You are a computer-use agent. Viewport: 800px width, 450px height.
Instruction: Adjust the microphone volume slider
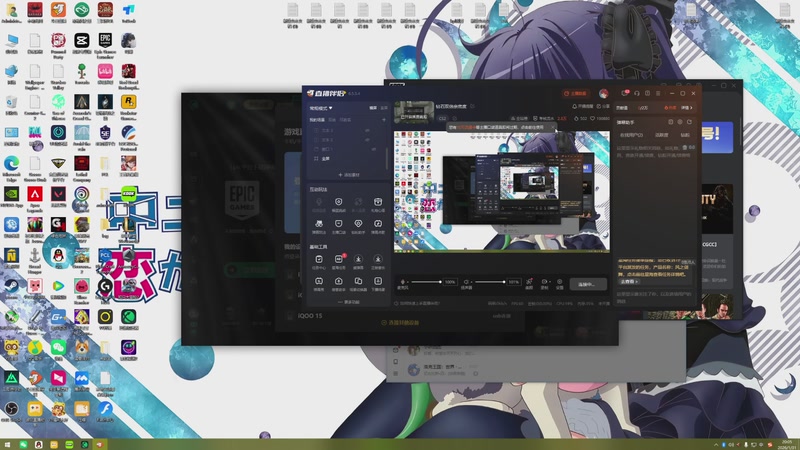coord(425,282)
